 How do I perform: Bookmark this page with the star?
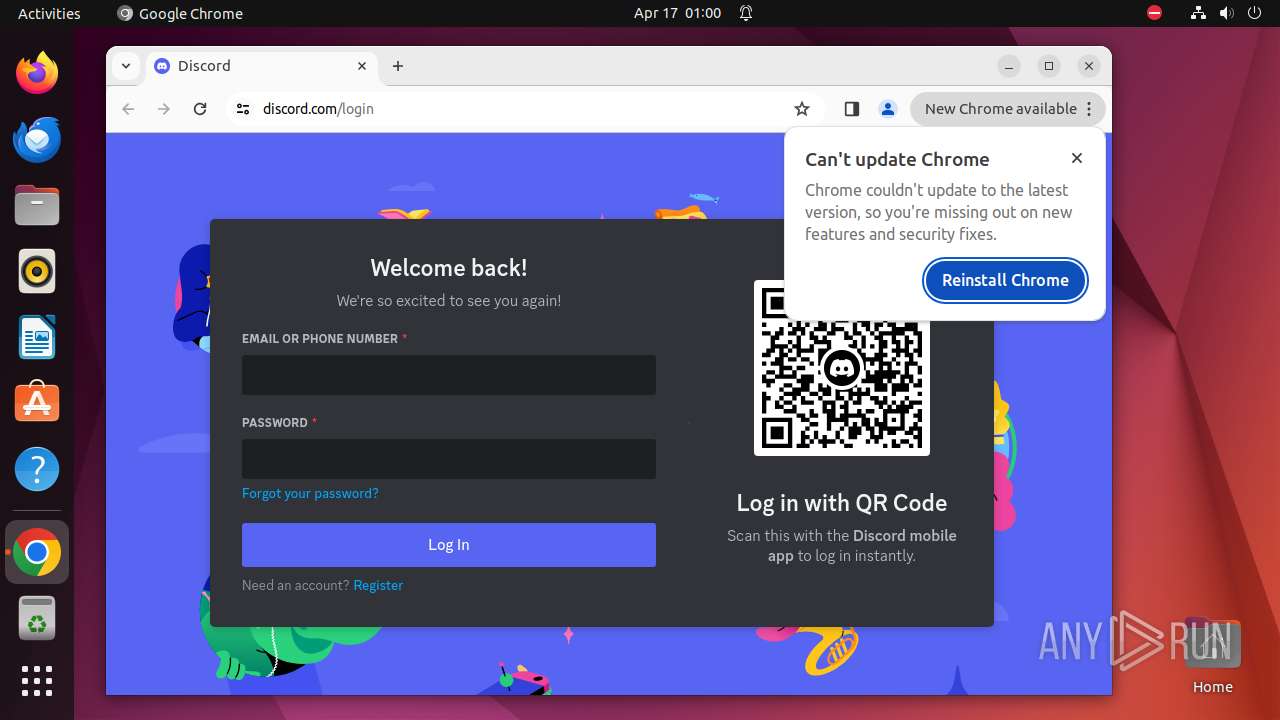click(802, 109)
